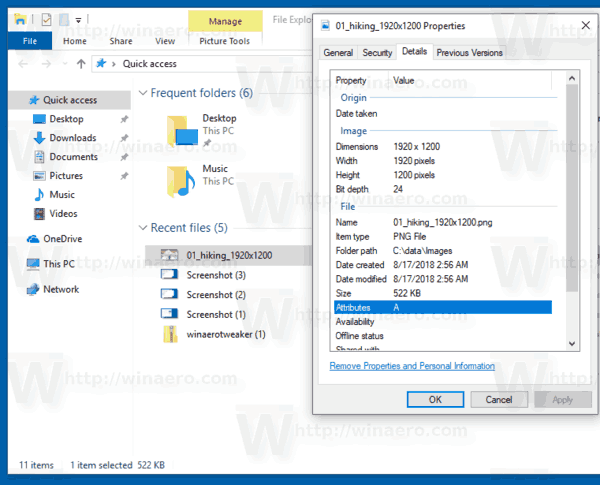Collapse the Recent files group
Viewport: 600px width, 485px height.
143,228
